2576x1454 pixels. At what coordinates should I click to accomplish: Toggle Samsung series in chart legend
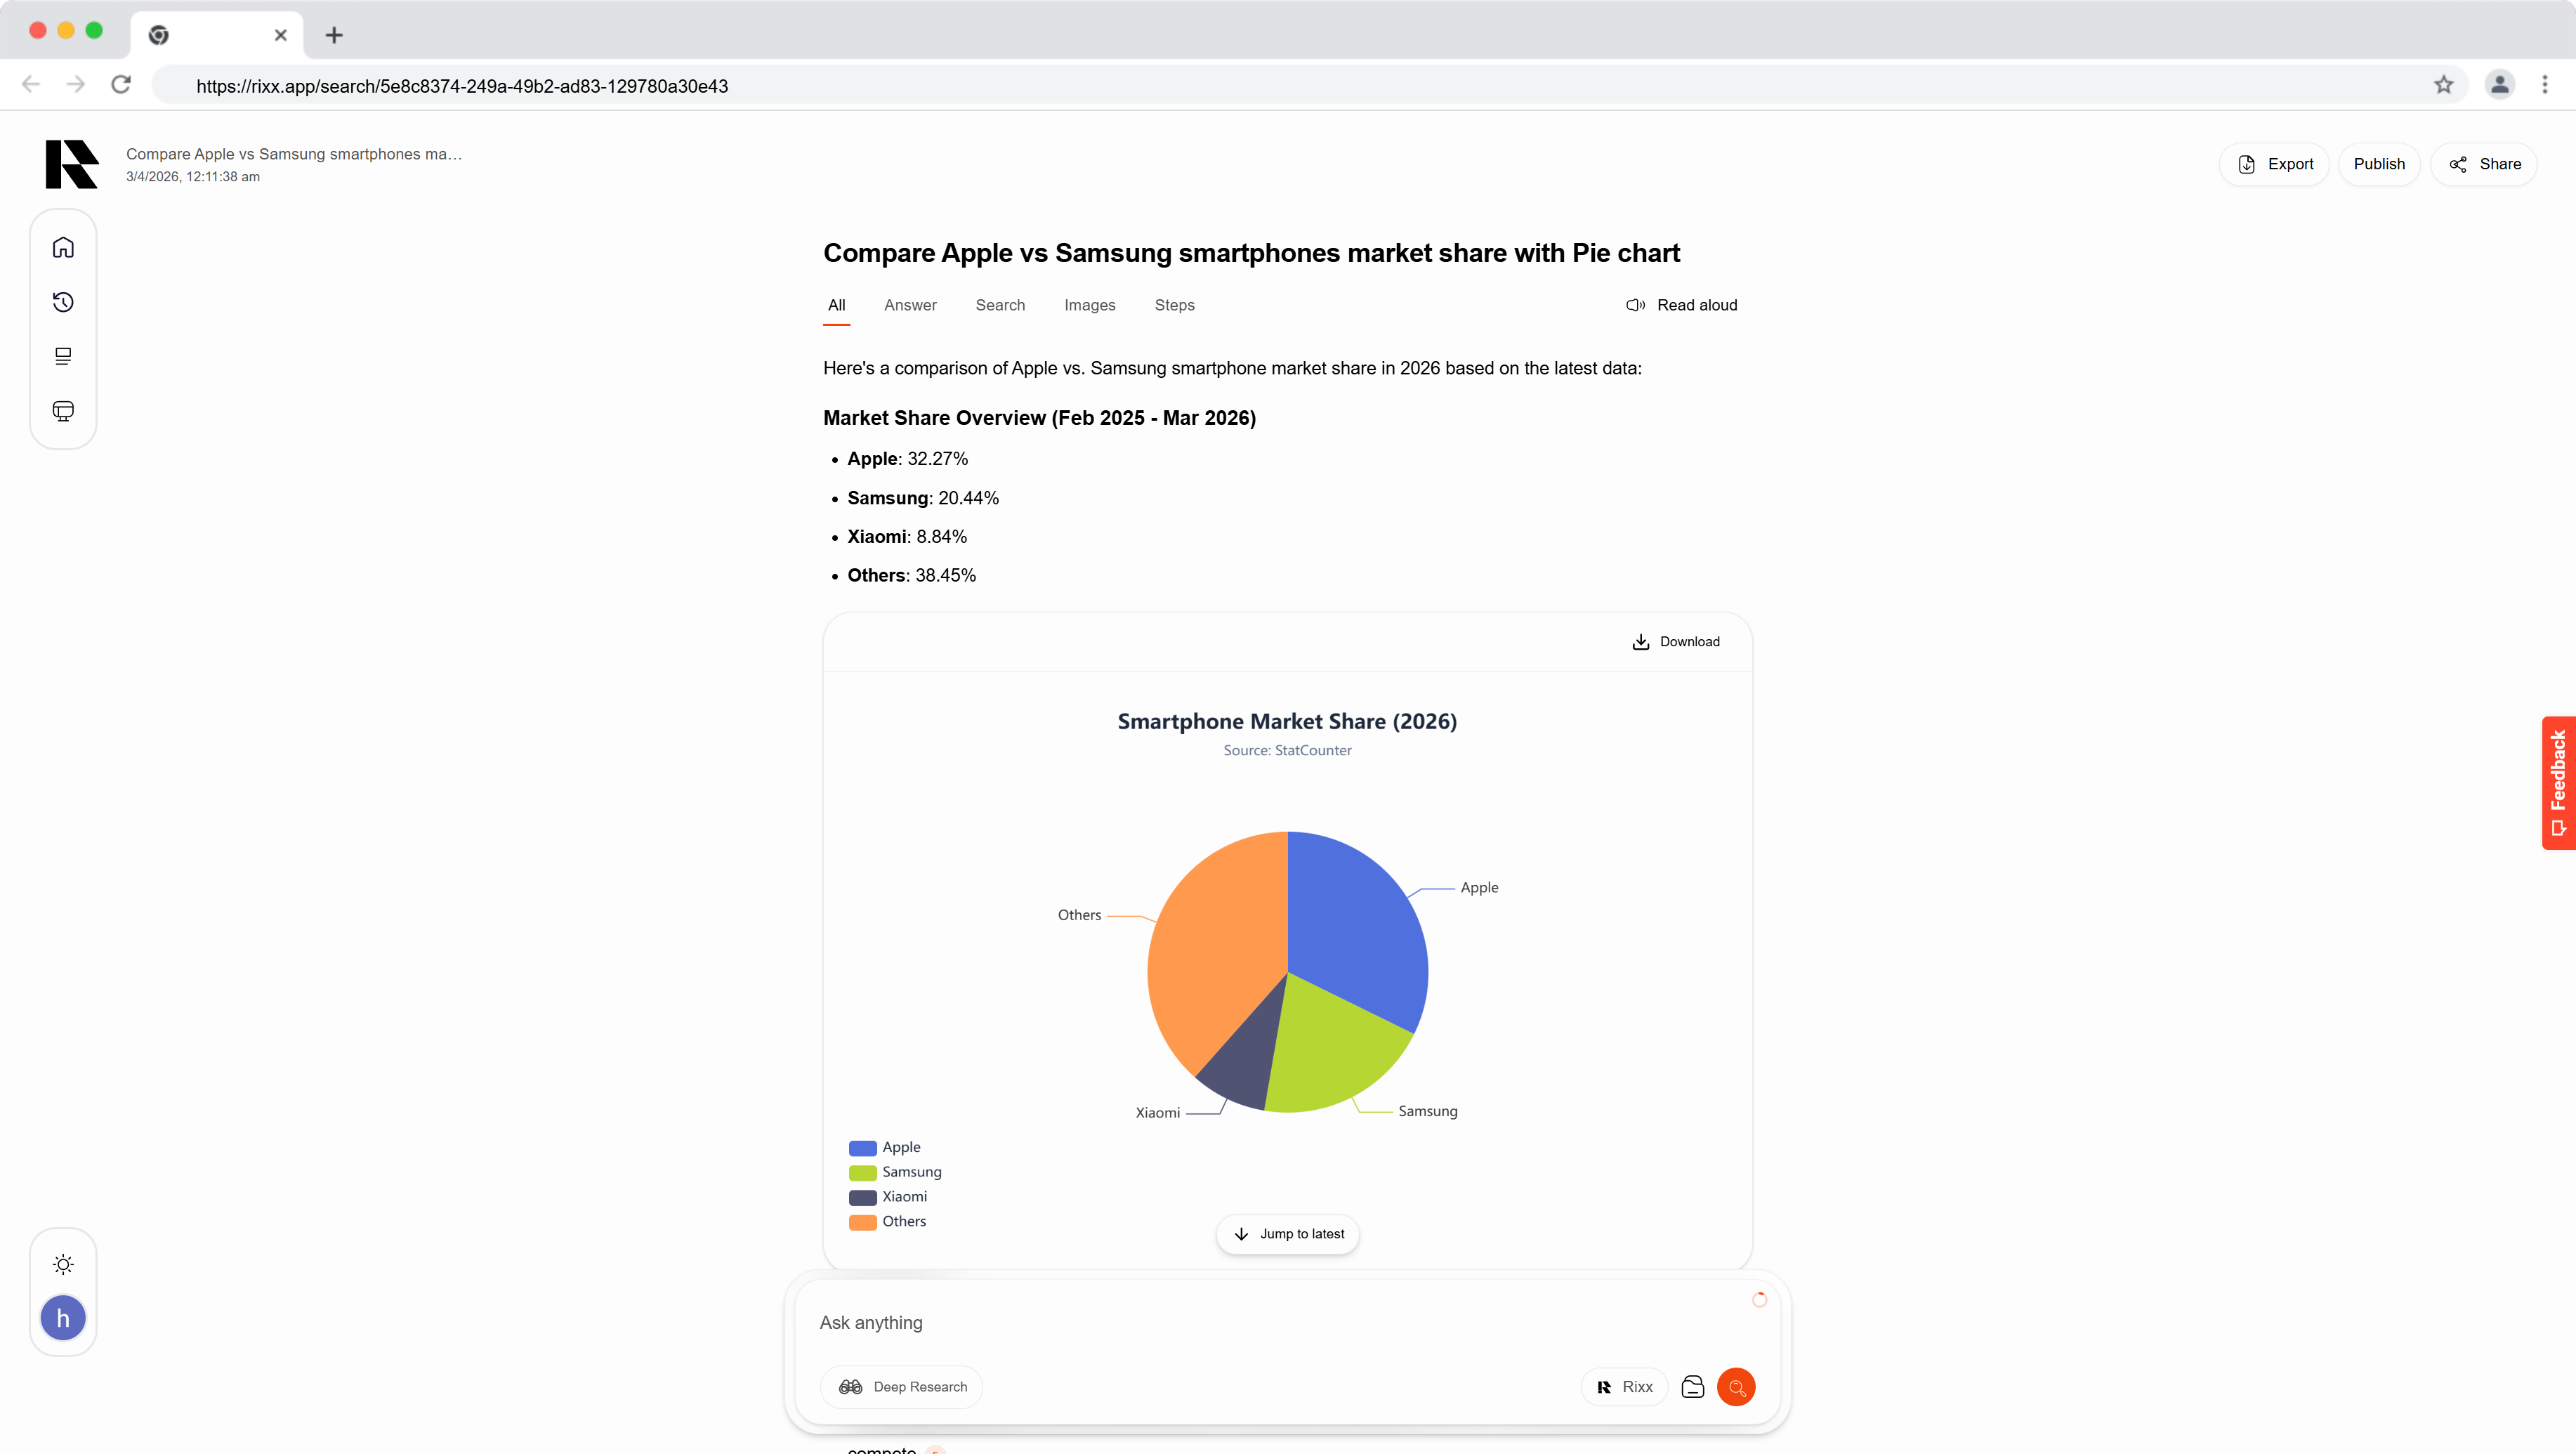pos(895,1172)
